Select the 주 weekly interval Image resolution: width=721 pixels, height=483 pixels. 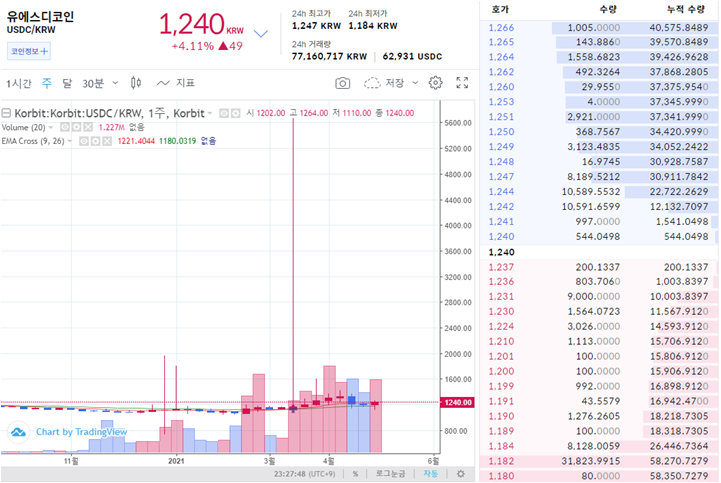47,83
